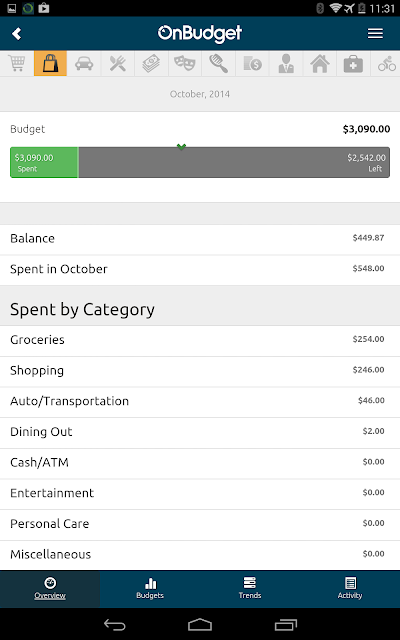Select the hairbrush personal care icon
This screenshot has width=400, height=640.
[x=218, y=64]
